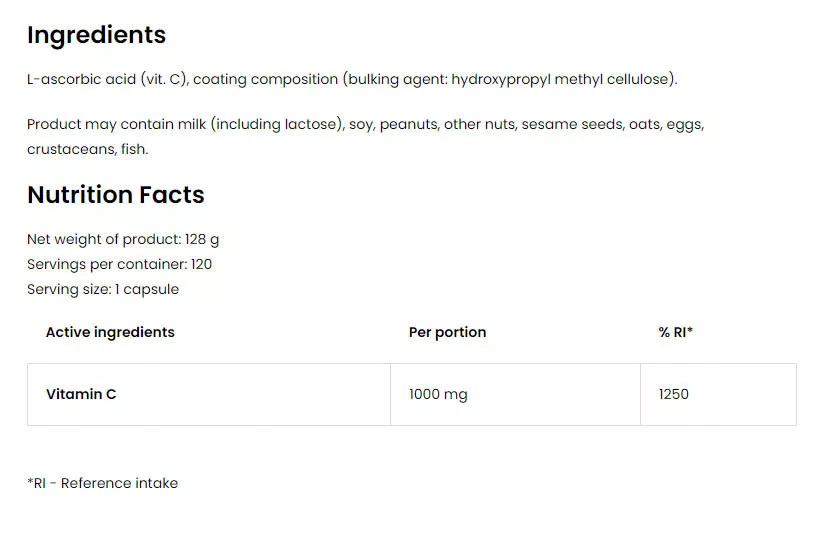Select the L-ascorbic acid ingredients line
This screenshot has width=838, height=535.
[x=352, y=79]
